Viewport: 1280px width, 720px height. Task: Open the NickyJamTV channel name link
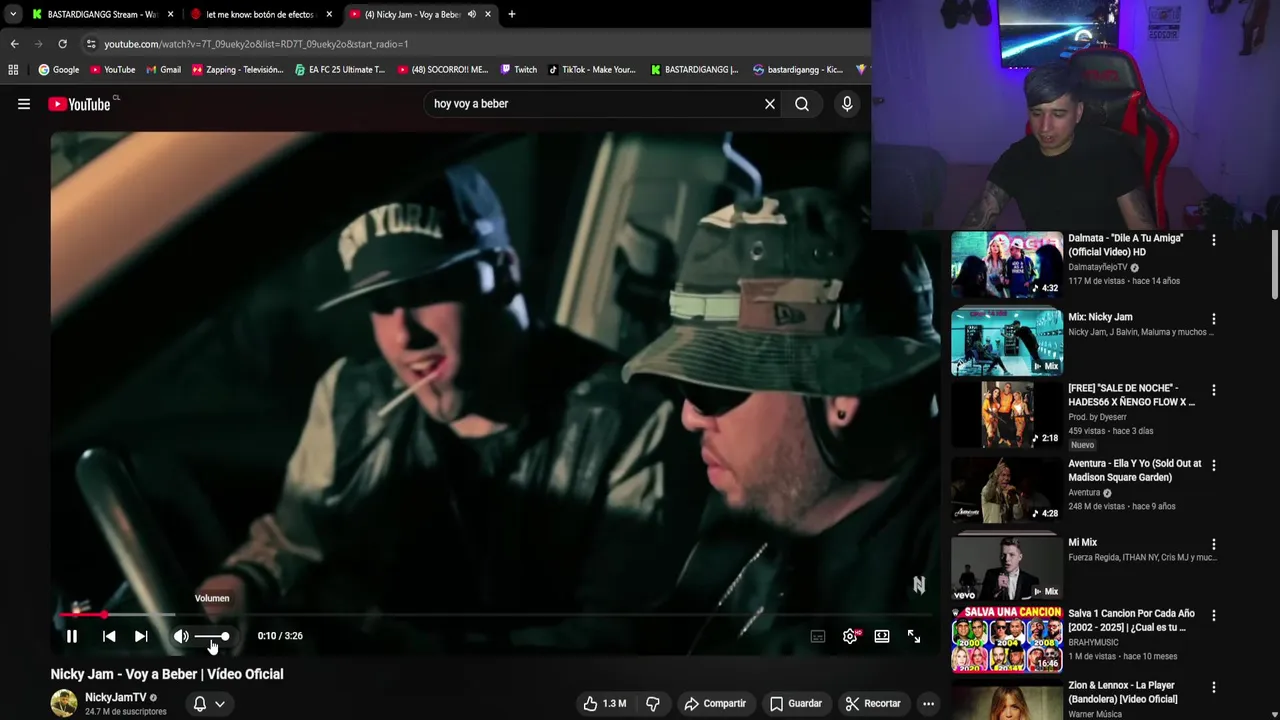tap(115, 697)
